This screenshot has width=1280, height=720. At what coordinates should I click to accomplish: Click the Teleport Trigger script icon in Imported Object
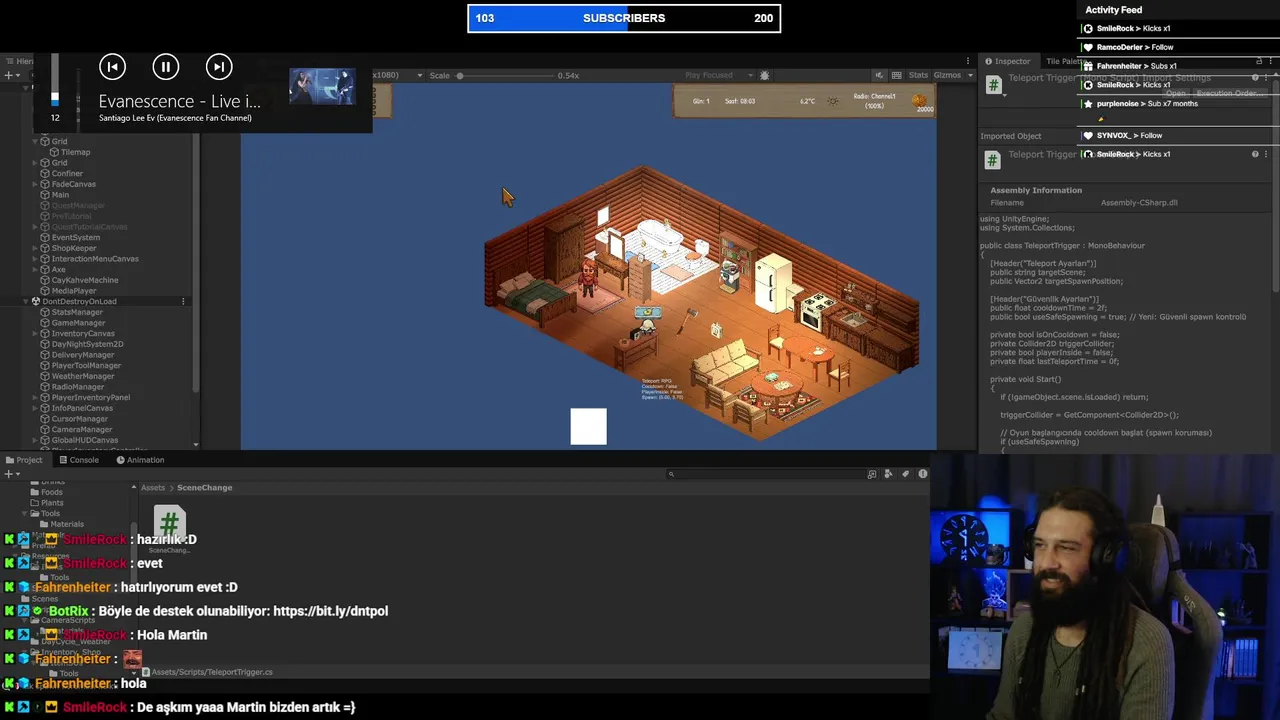[992, 160]
